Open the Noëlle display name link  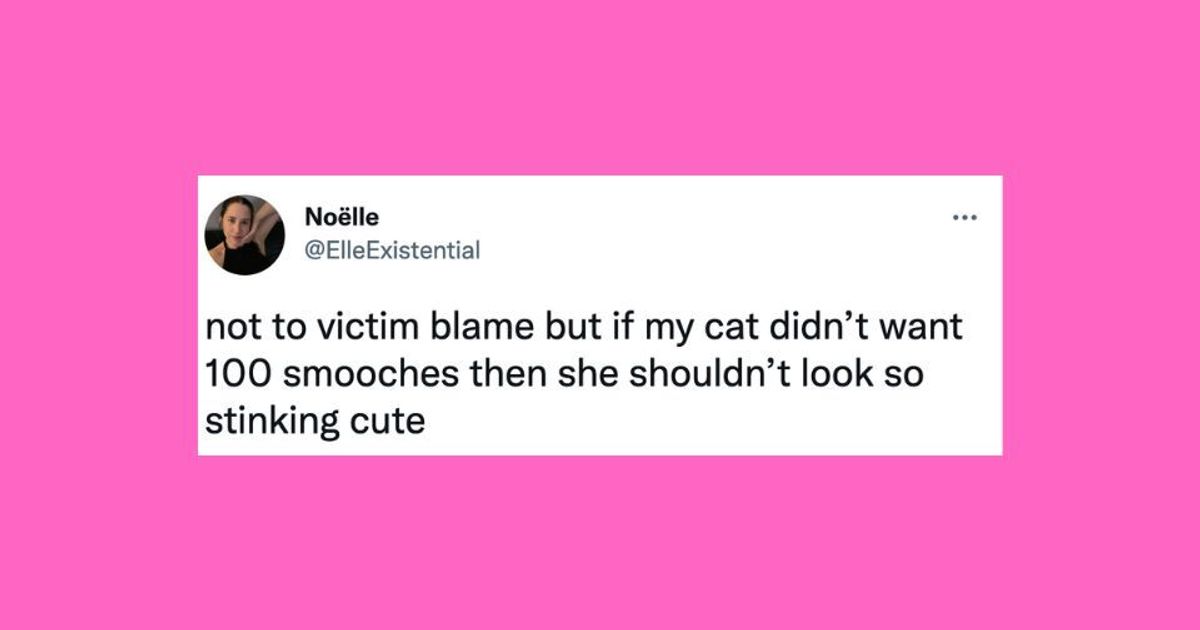pos(339,217)
